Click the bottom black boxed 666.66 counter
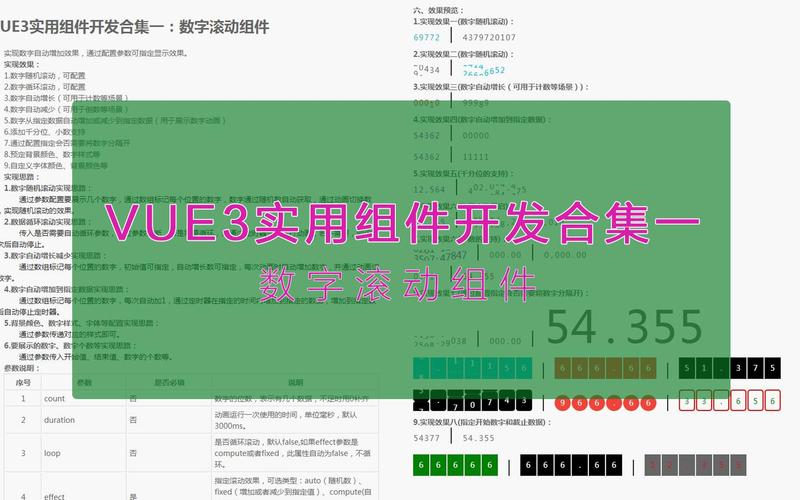 tap(571, 465)
